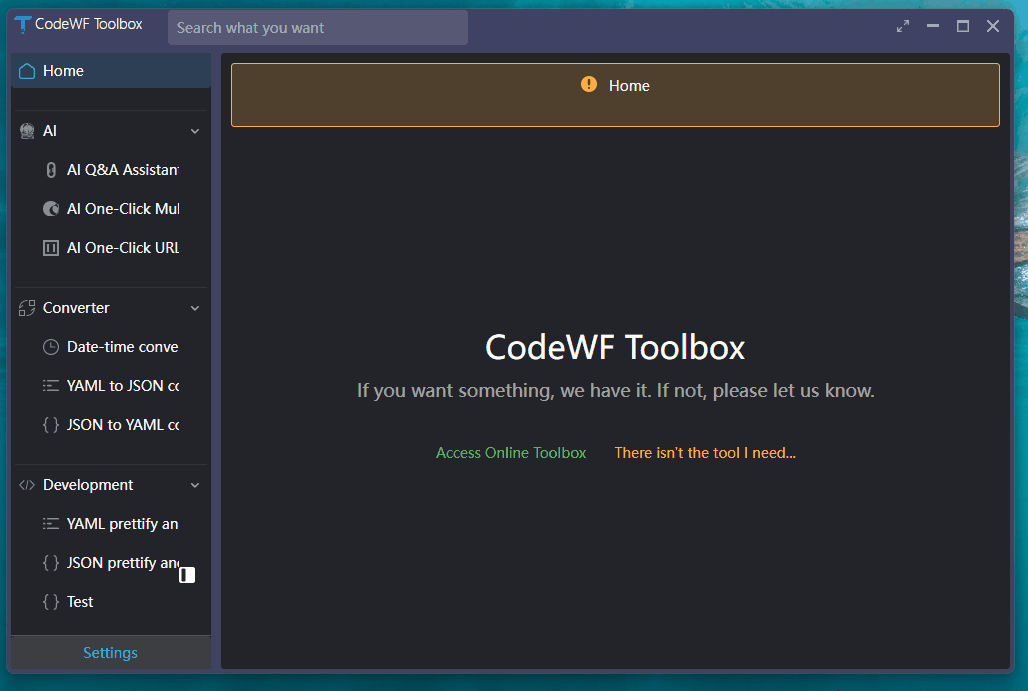Collapse the AI section chevron
Image resolution: width=1028 pixels, height=691 pixels.
195,131
